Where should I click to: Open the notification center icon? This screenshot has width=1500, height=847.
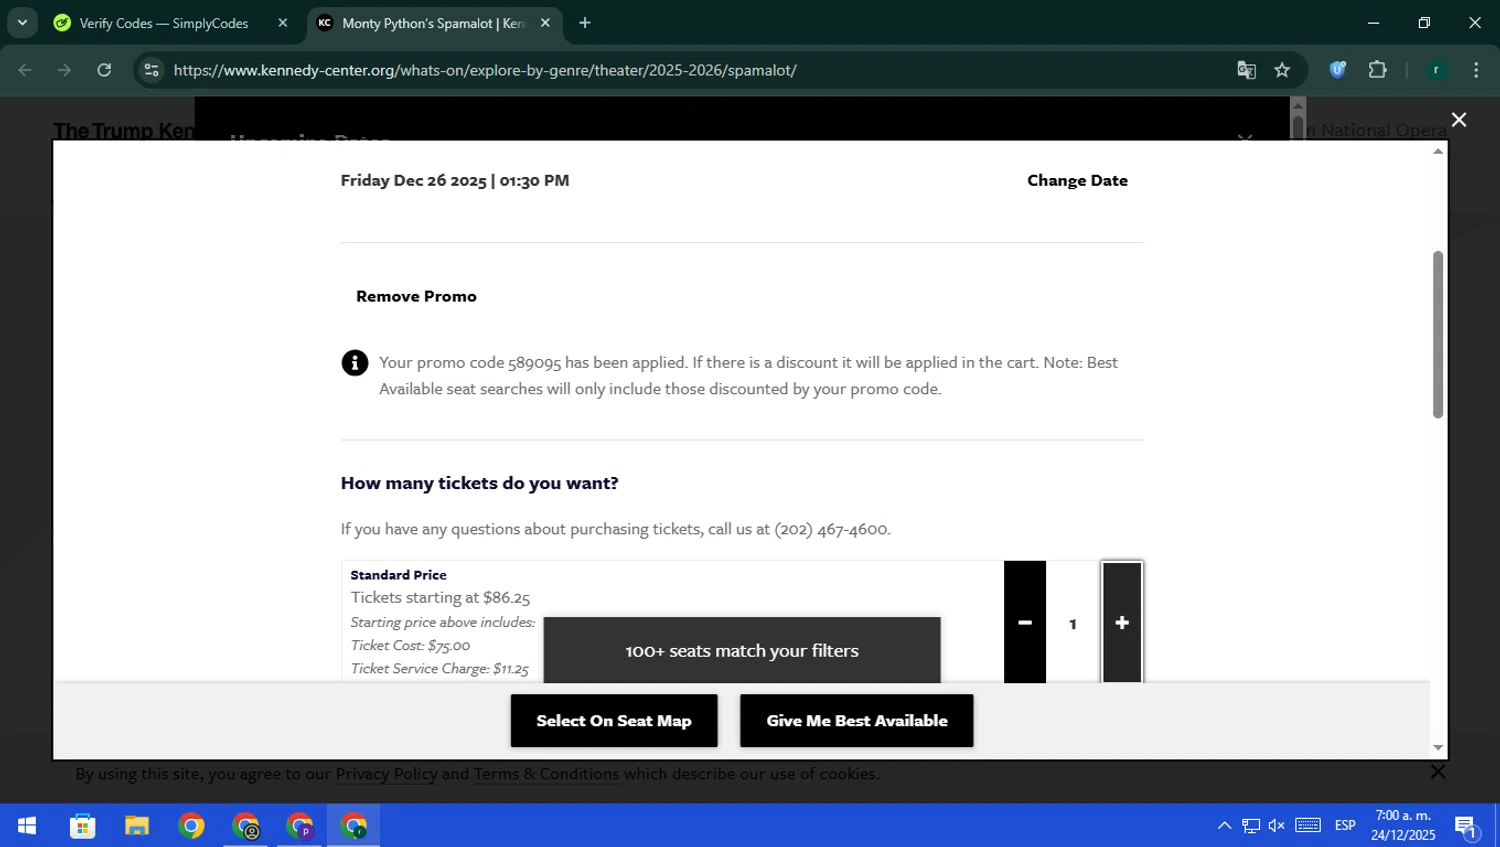[x=1466, y=826]
